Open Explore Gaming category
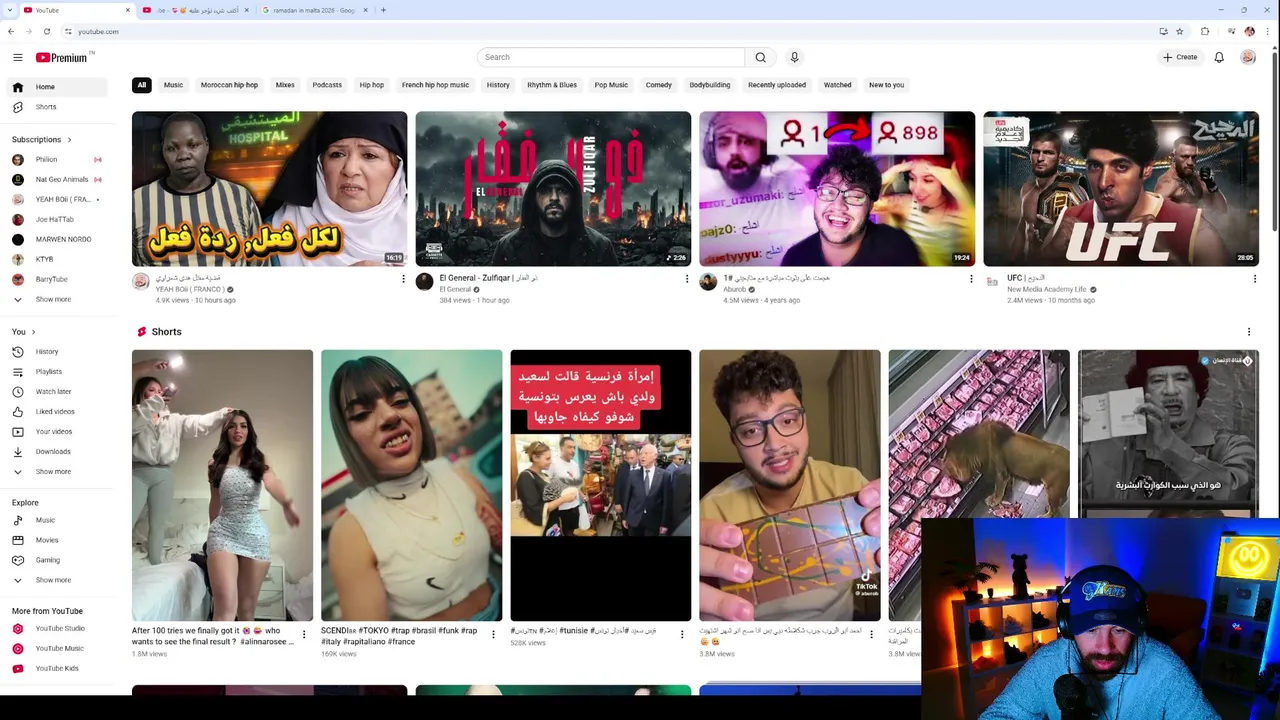 pyautogui.click(x=56, y=560)
